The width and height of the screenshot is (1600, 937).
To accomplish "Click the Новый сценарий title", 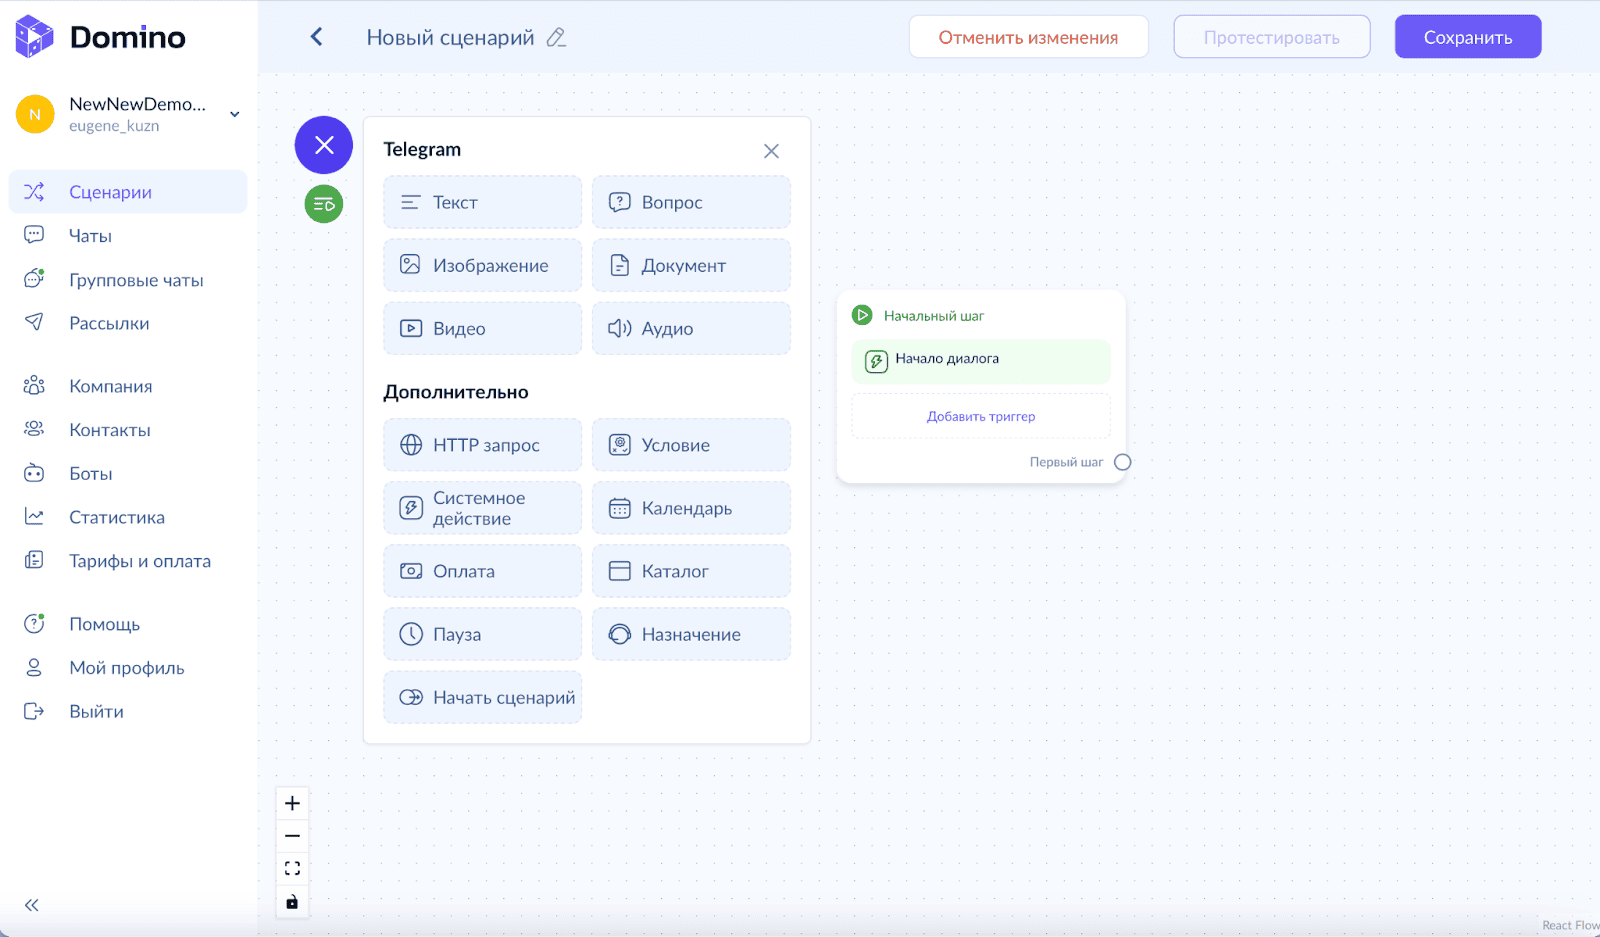I will tap(450, 37).
